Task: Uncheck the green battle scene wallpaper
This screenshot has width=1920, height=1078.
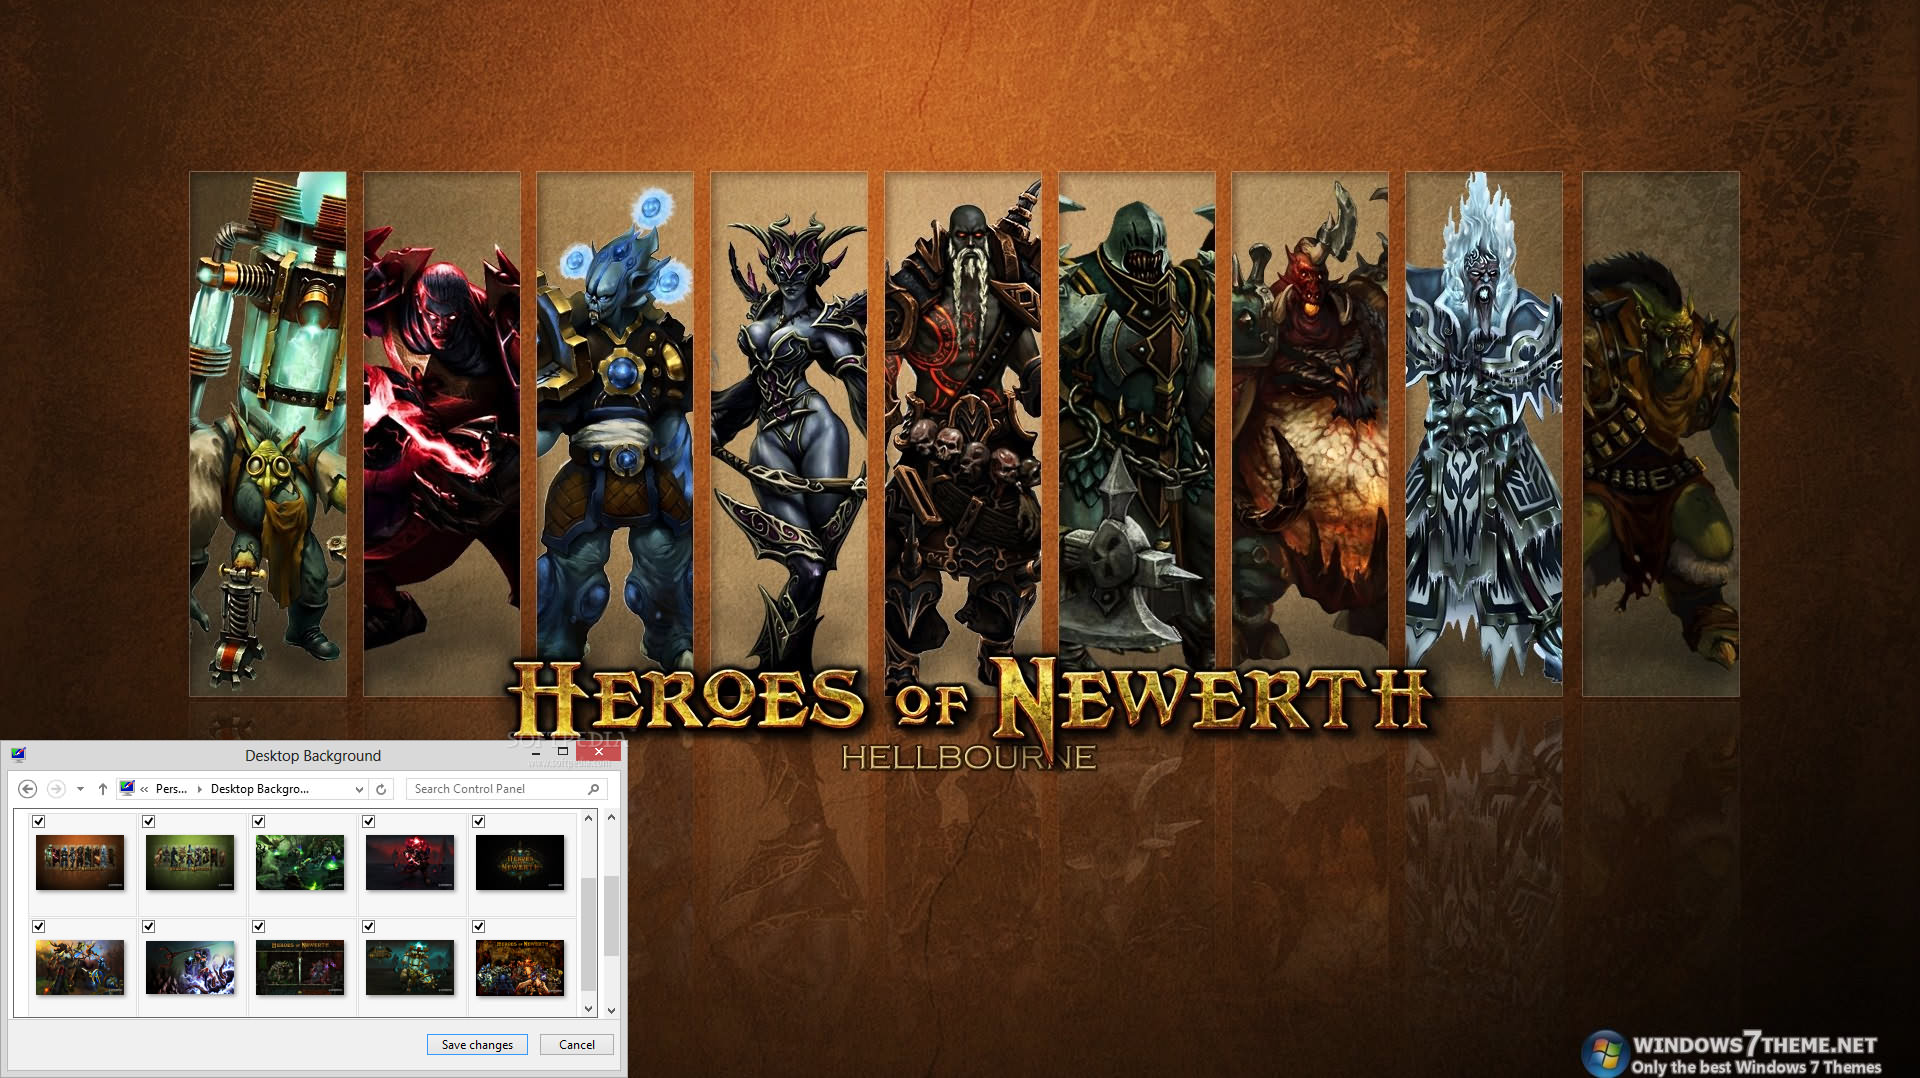Action: (258, 821)
